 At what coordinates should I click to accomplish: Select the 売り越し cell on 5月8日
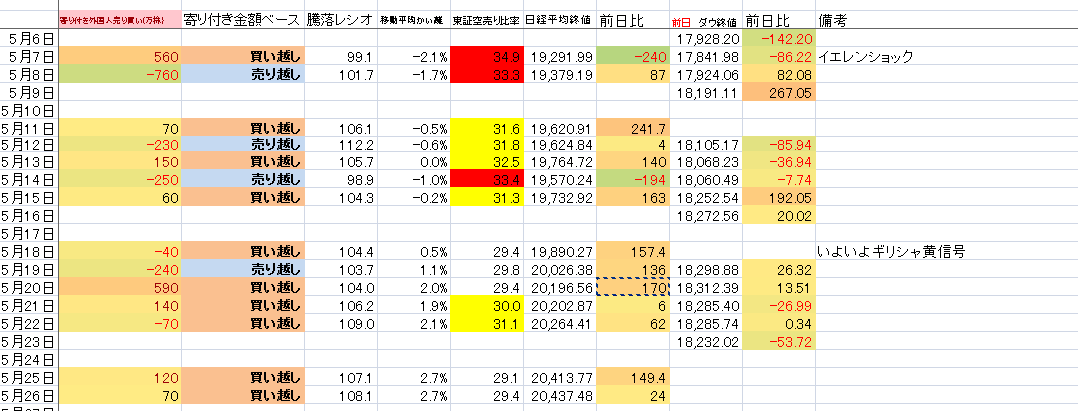point(243,75)
